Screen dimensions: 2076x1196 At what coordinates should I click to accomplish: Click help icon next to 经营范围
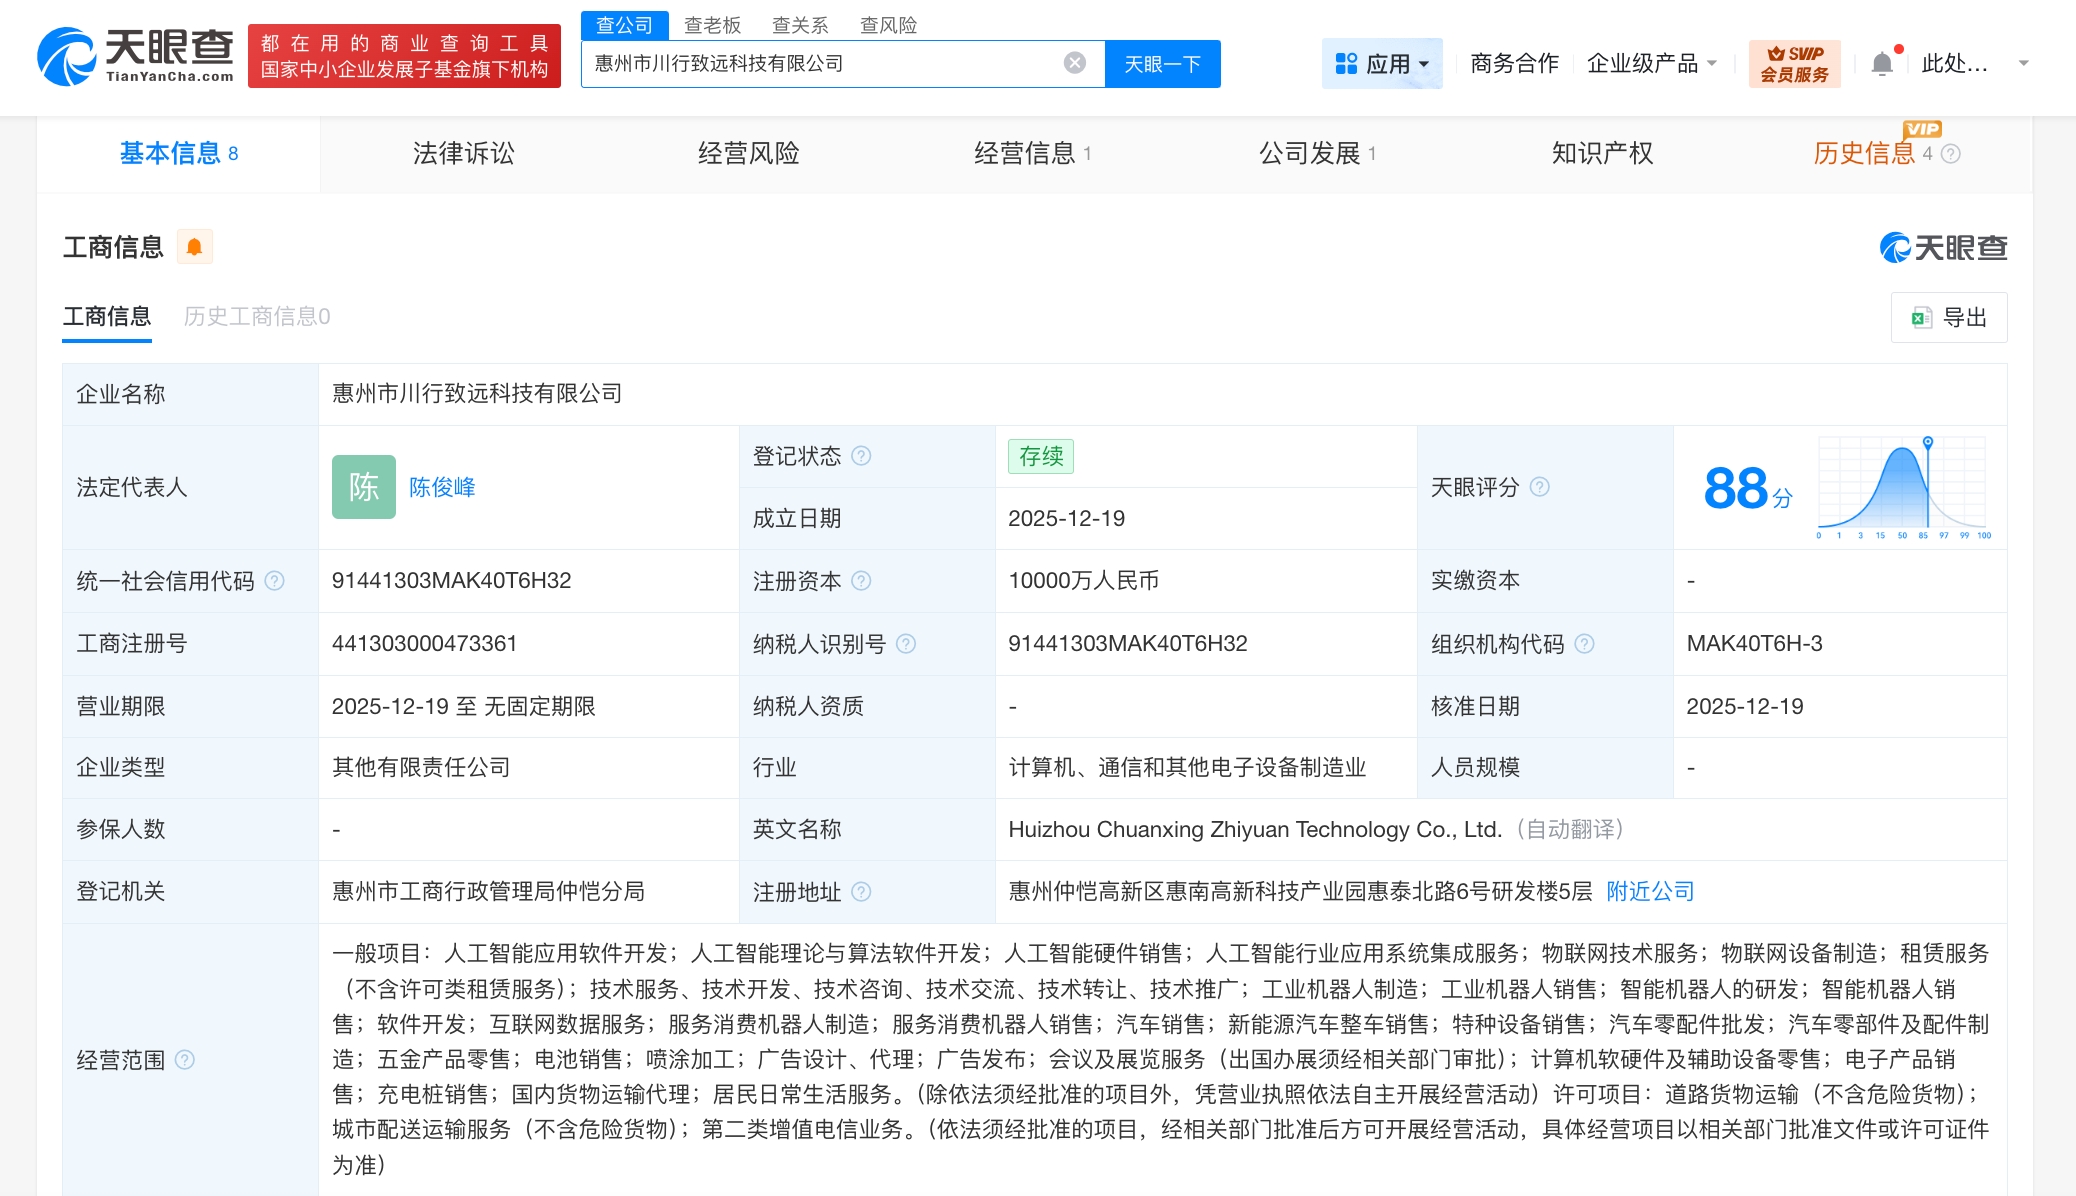pyautogui.click(x=185, y=1060)
